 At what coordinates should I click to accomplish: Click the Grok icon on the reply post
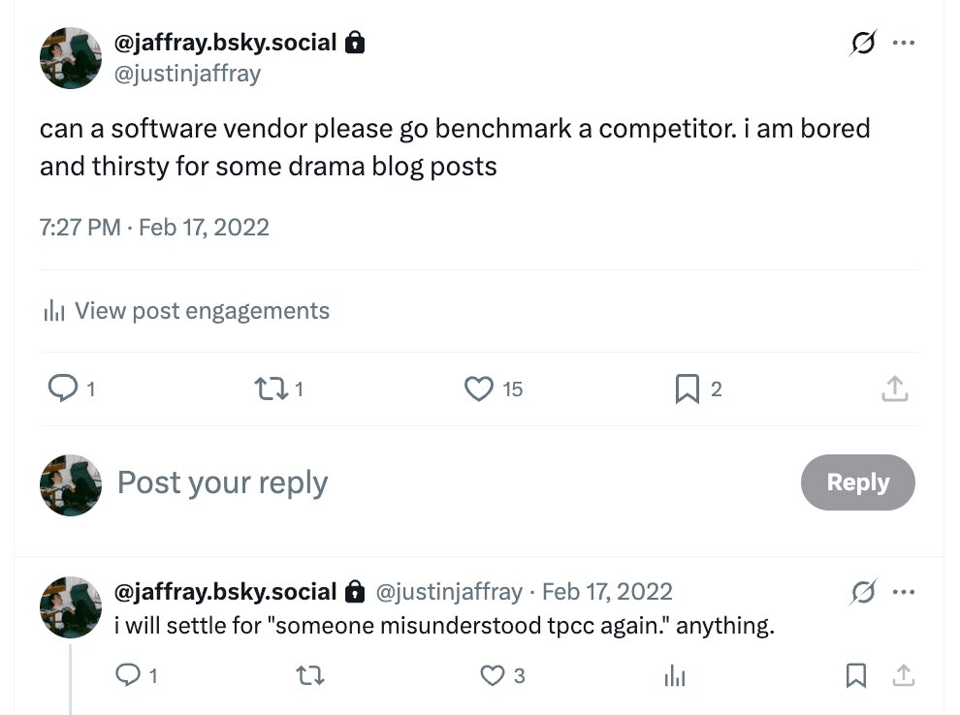tap(861, 592)
